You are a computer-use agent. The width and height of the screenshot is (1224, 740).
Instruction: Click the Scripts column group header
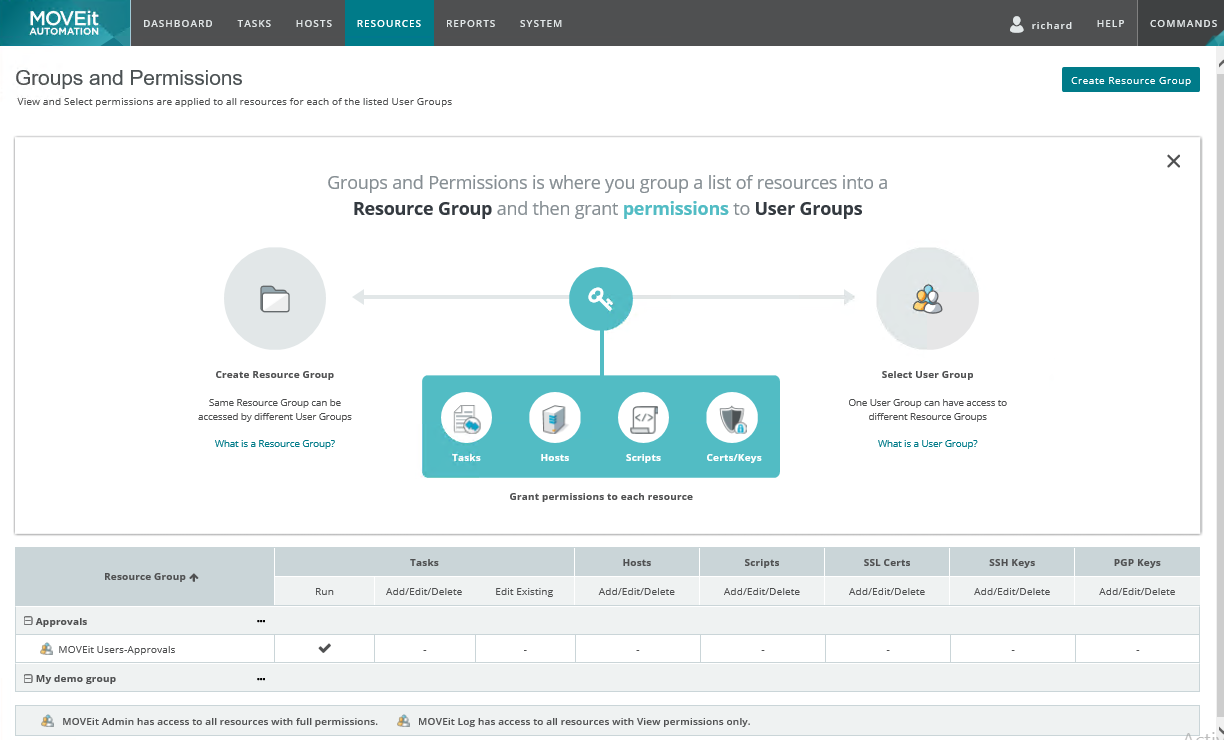point(762,562)
